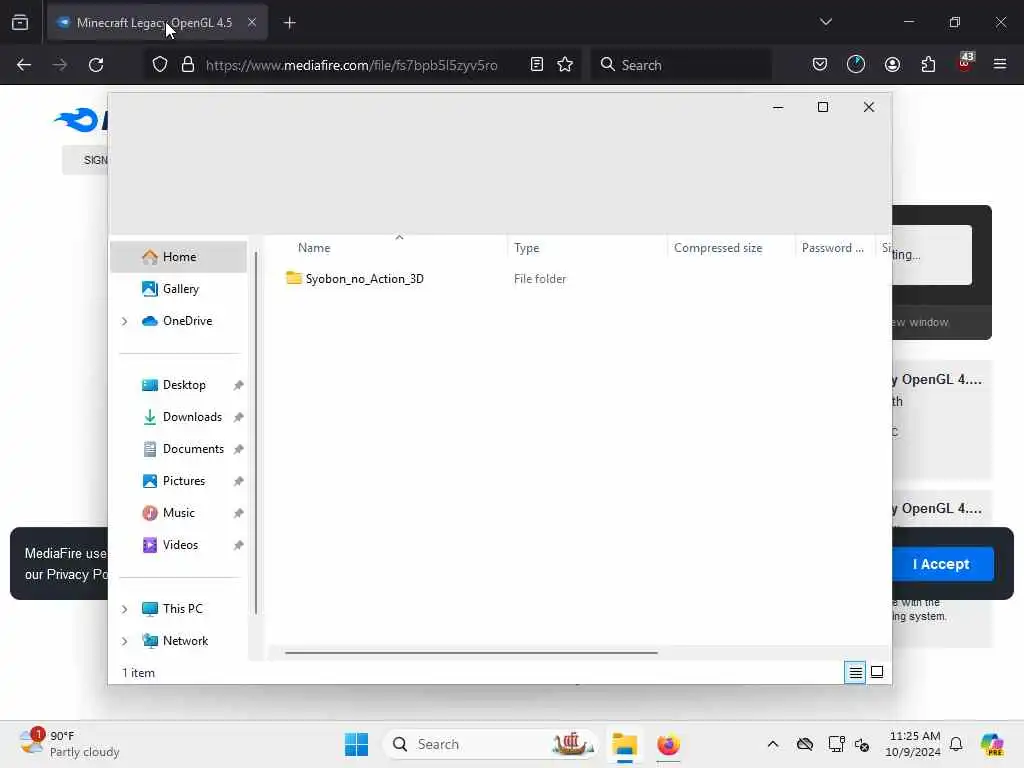Screen dimensions: 1024x768
Task: Open File Explorer from taskbar
Action: point(624,744)
